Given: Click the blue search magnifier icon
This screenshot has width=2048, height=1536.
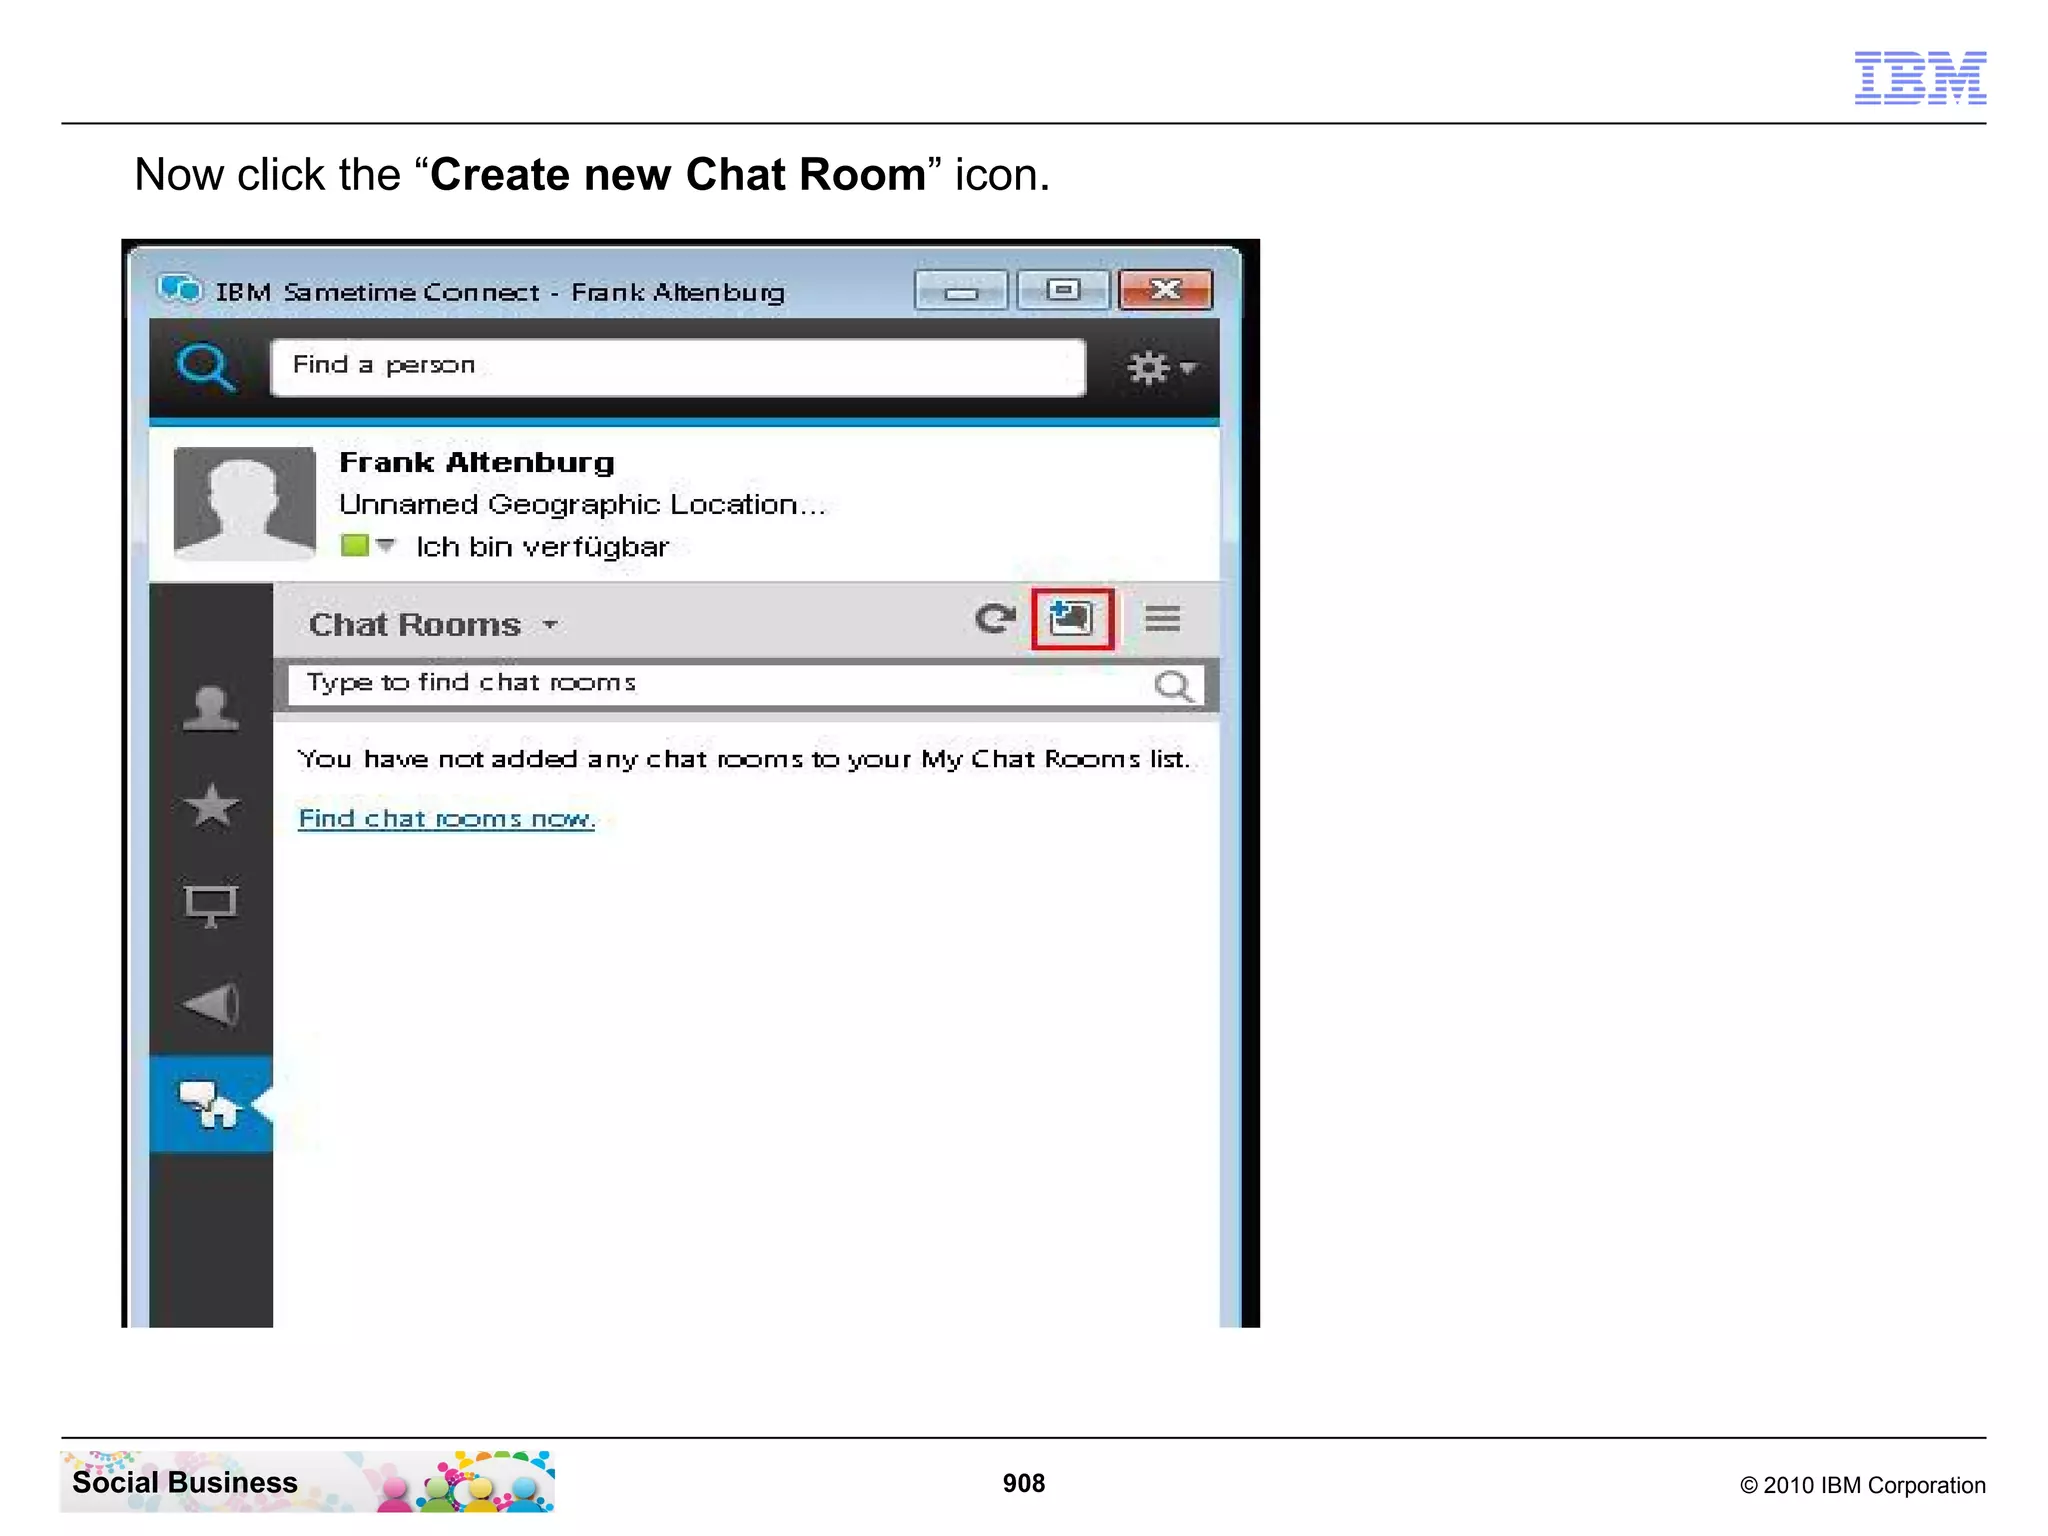Looking at the screenshot, I should [205, 368].
